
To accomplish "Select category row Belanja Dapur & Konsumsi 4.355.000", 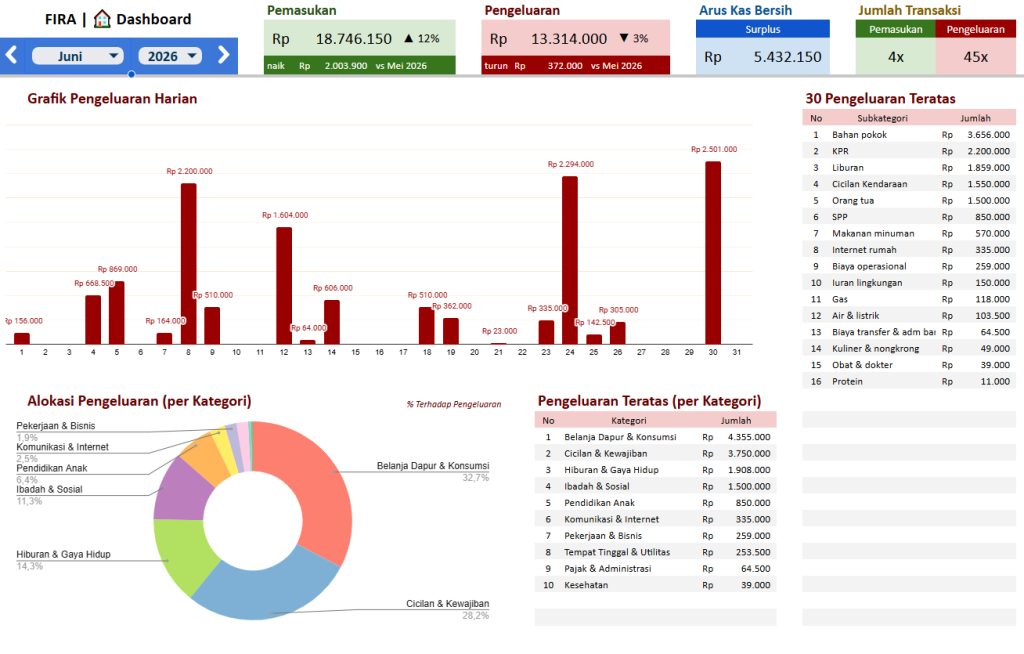I will pyautogui.click(x=656, y=437).
